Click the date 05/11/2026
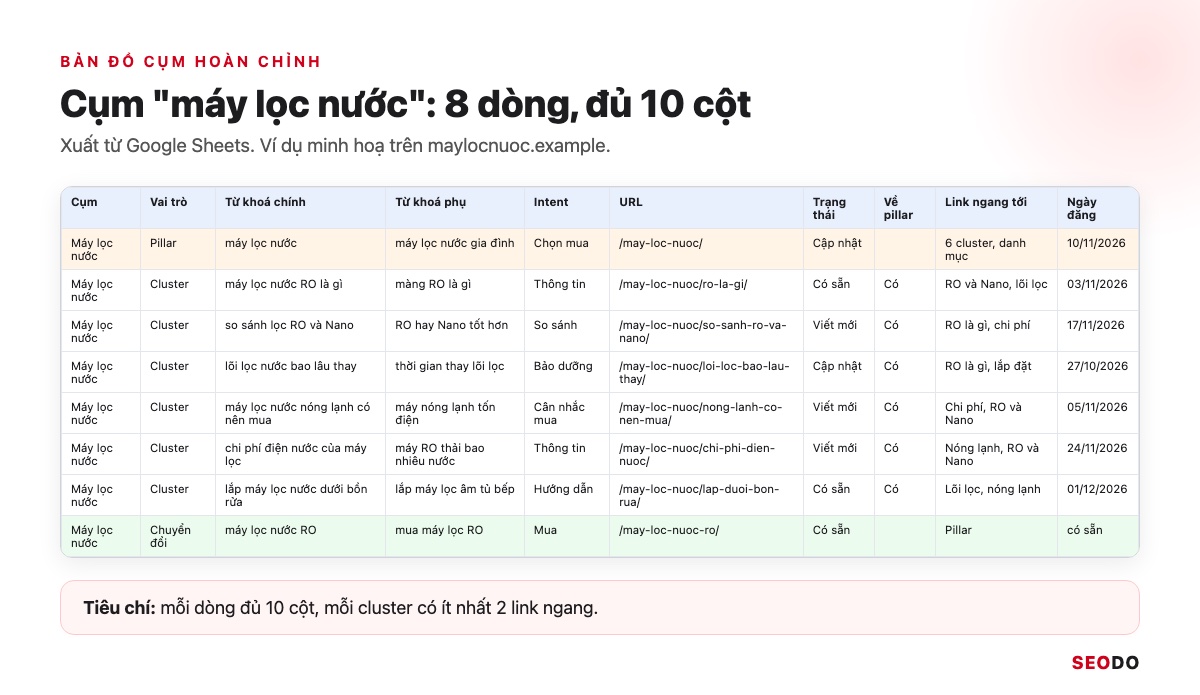1200x695 pixels. click(1097, 407)
